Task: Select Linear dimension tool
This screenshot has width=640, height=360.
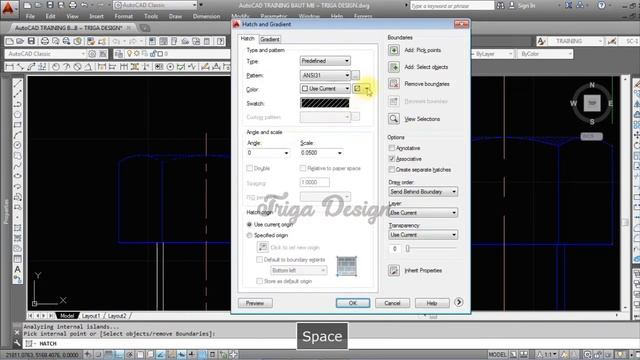Action: pyautogui.click(x=10, y=67)
